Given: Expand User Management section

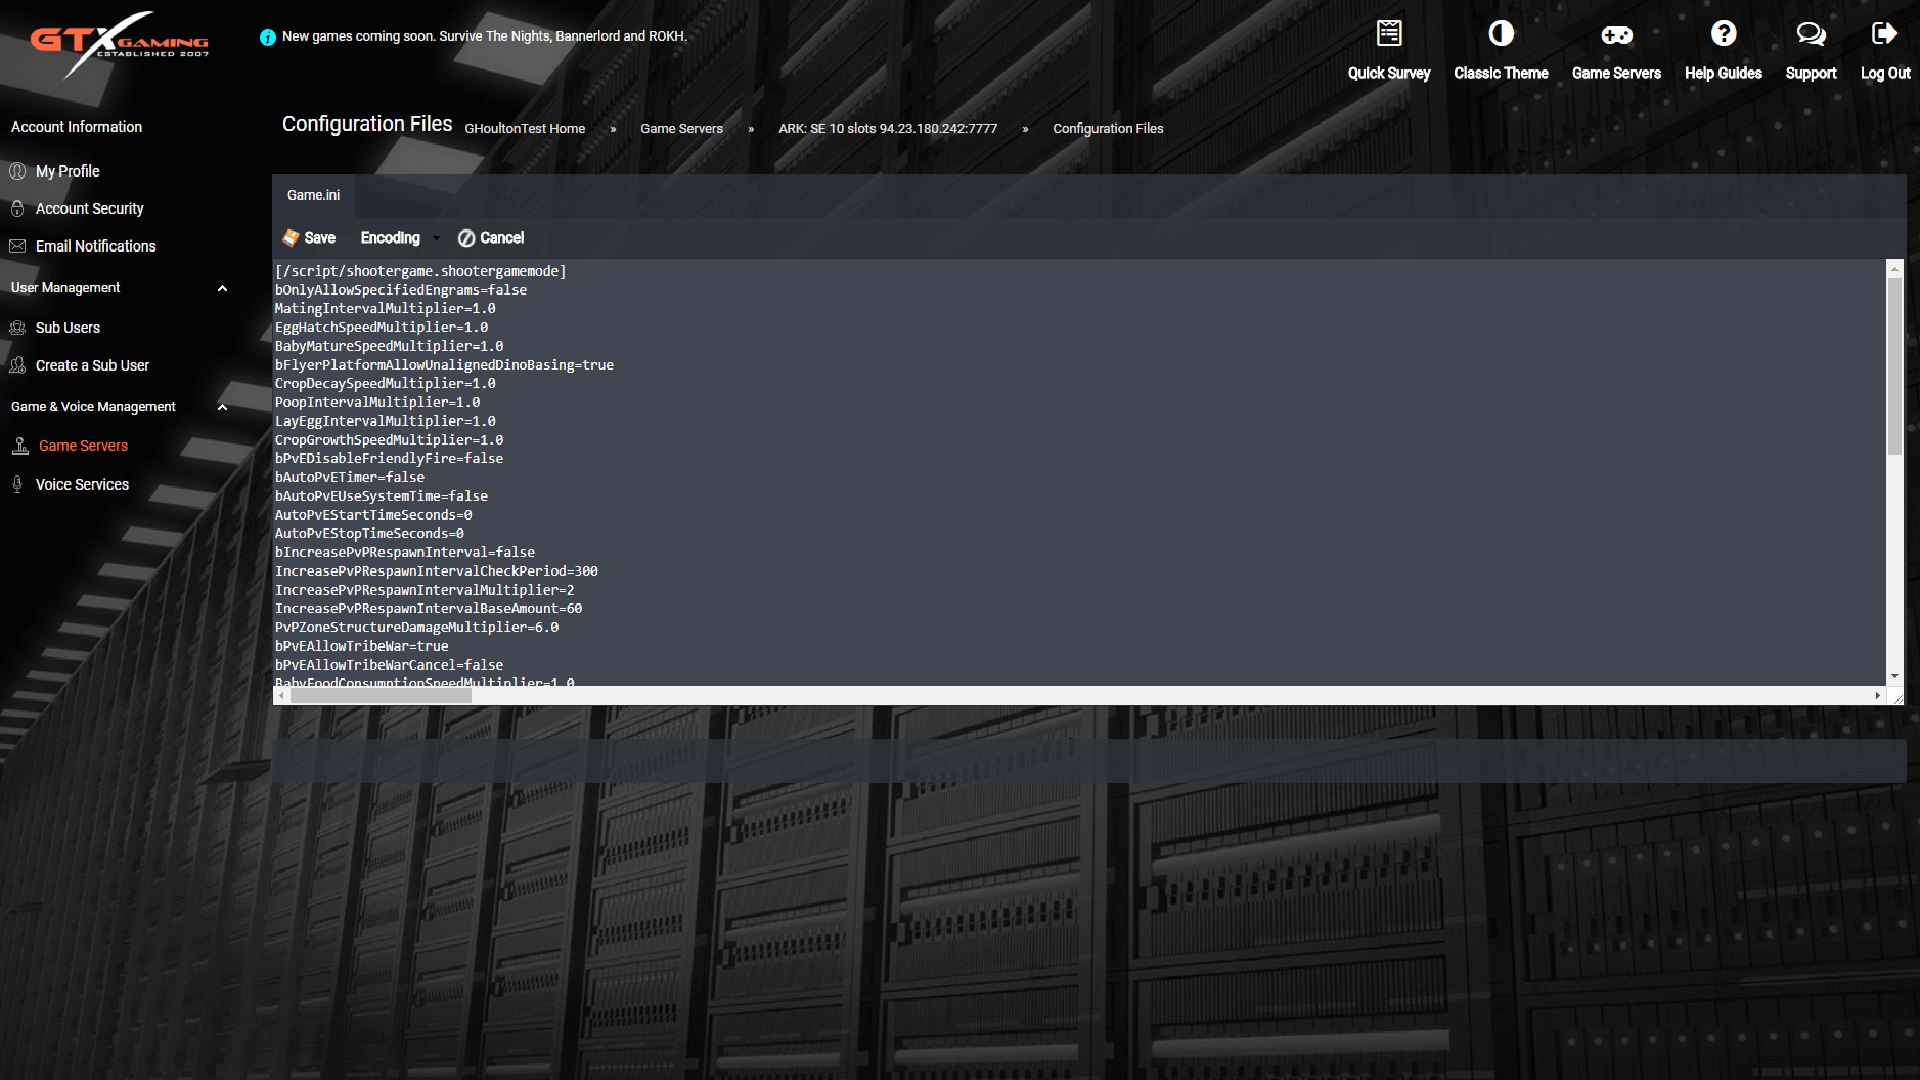Looking at the screenshot, I should pyautogui.click(x=222, y=287).
